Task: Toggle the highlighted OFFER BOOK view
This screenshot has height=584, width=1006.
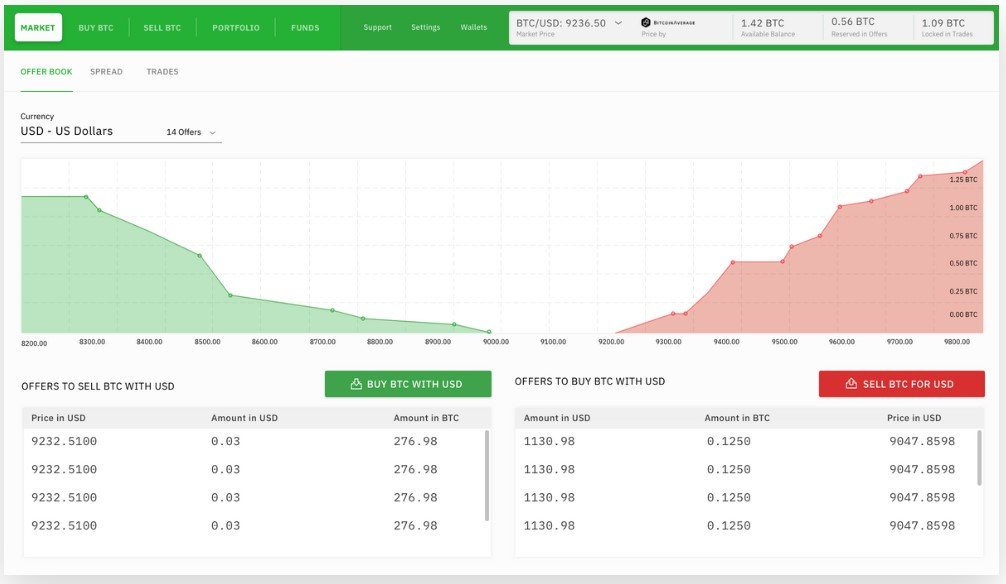Action: tap(46, 71)
